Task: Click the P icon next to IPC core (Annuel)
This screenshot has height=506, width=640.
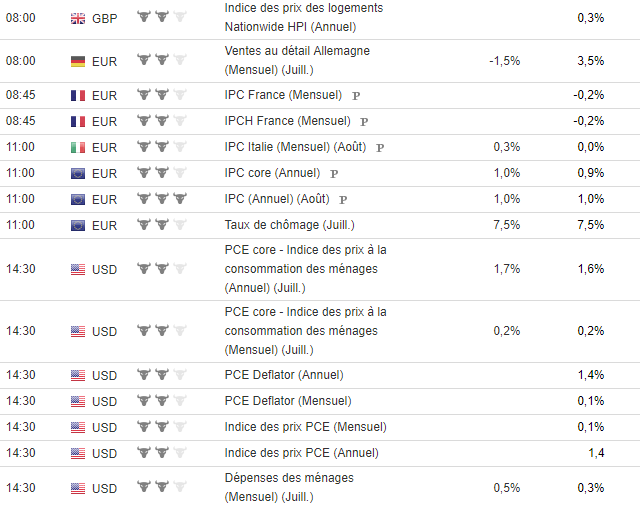Action: pyautogui.click(x=334, y=174)
